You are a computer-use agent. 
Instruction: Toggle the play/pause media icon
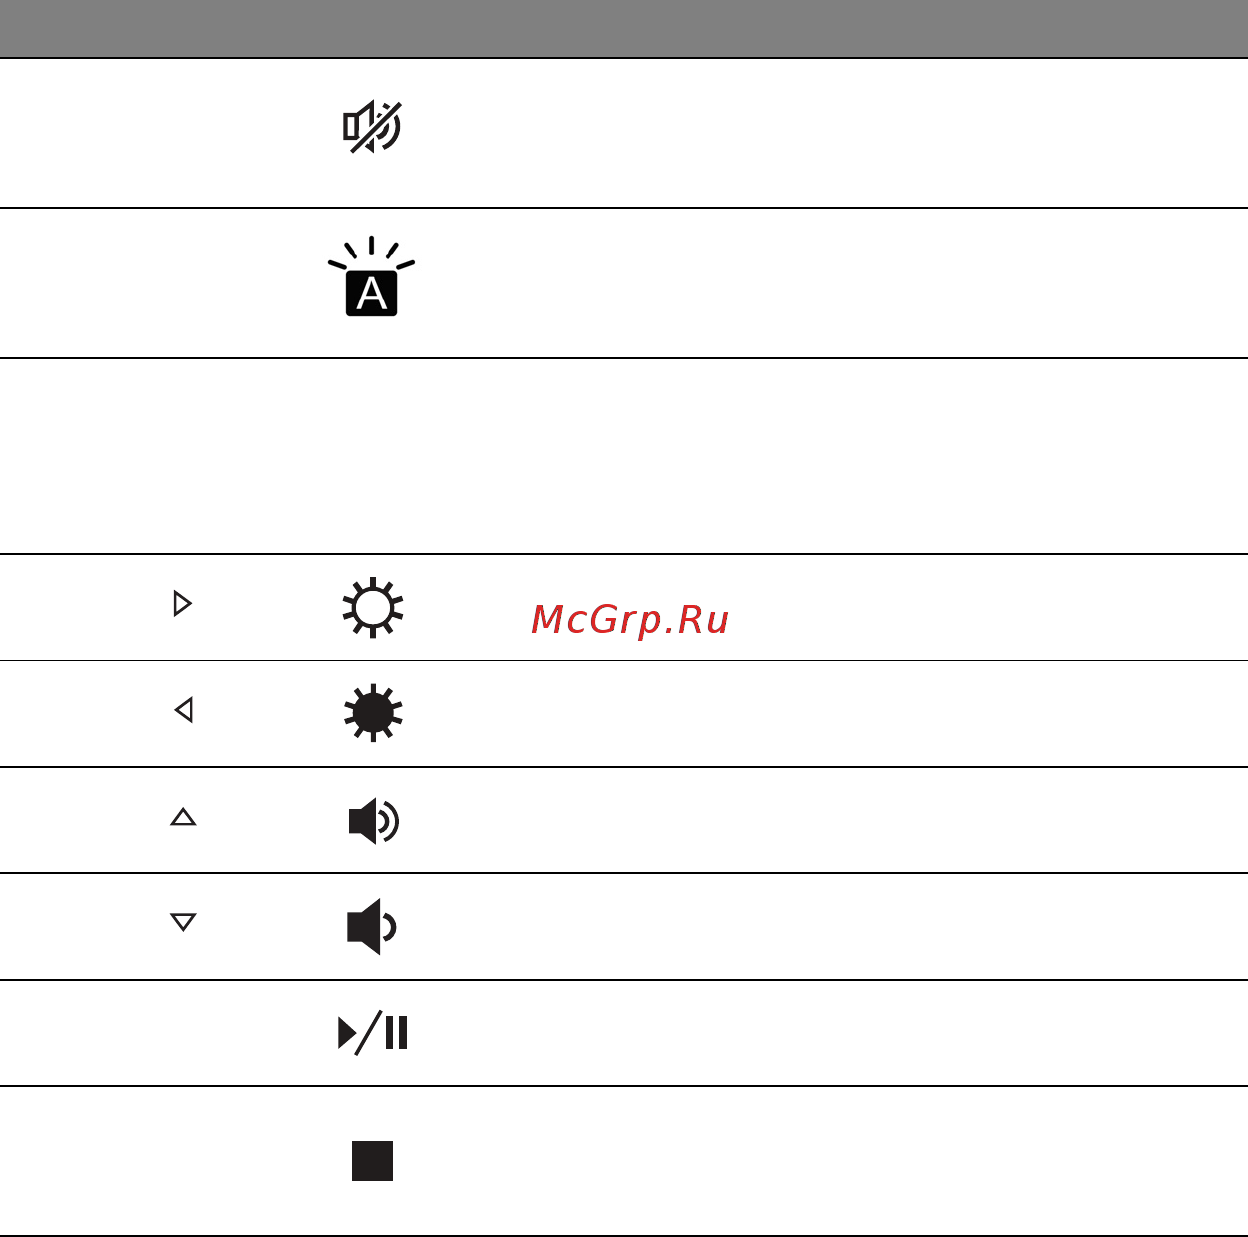click(373, 1033)
